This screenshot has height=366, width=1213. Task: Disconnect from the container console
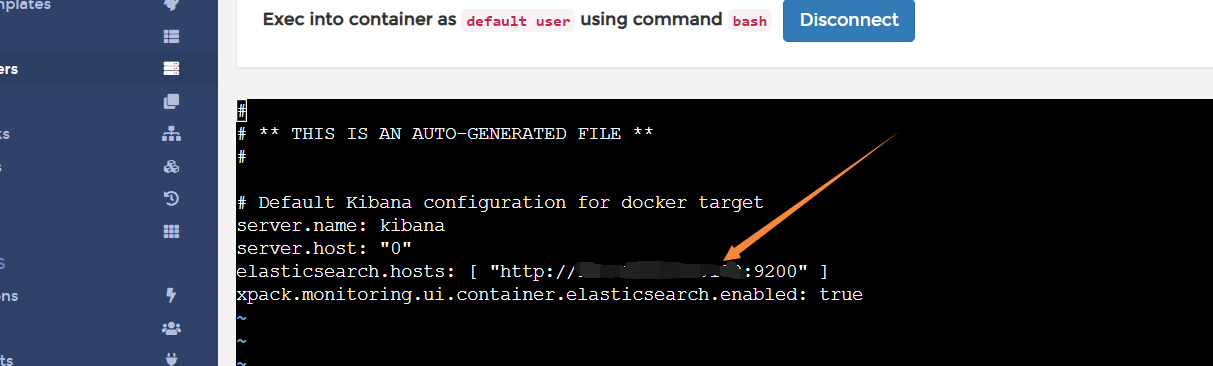(x=849, y=20)
